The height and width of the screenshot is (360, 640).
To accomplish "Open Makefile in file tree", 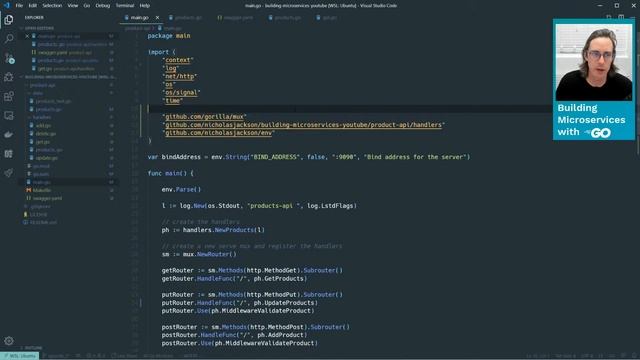I will [x=42, y=190].
